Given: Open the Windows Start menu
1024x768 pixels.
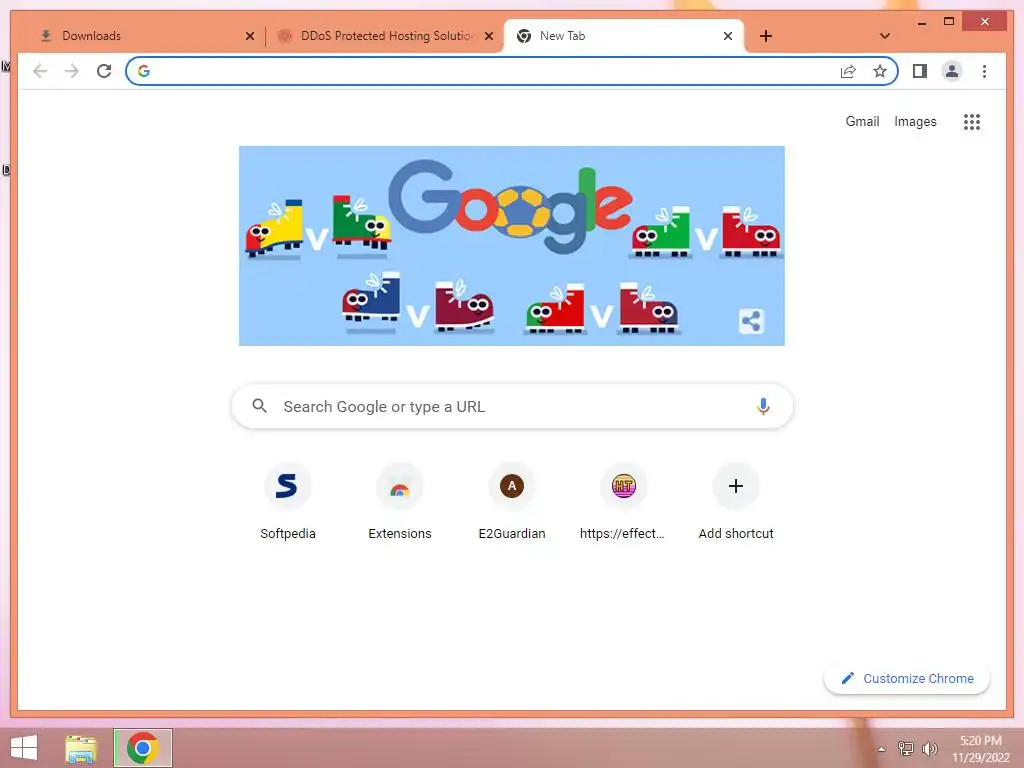Looking at the screenshot, I should (x=24, y=748).
